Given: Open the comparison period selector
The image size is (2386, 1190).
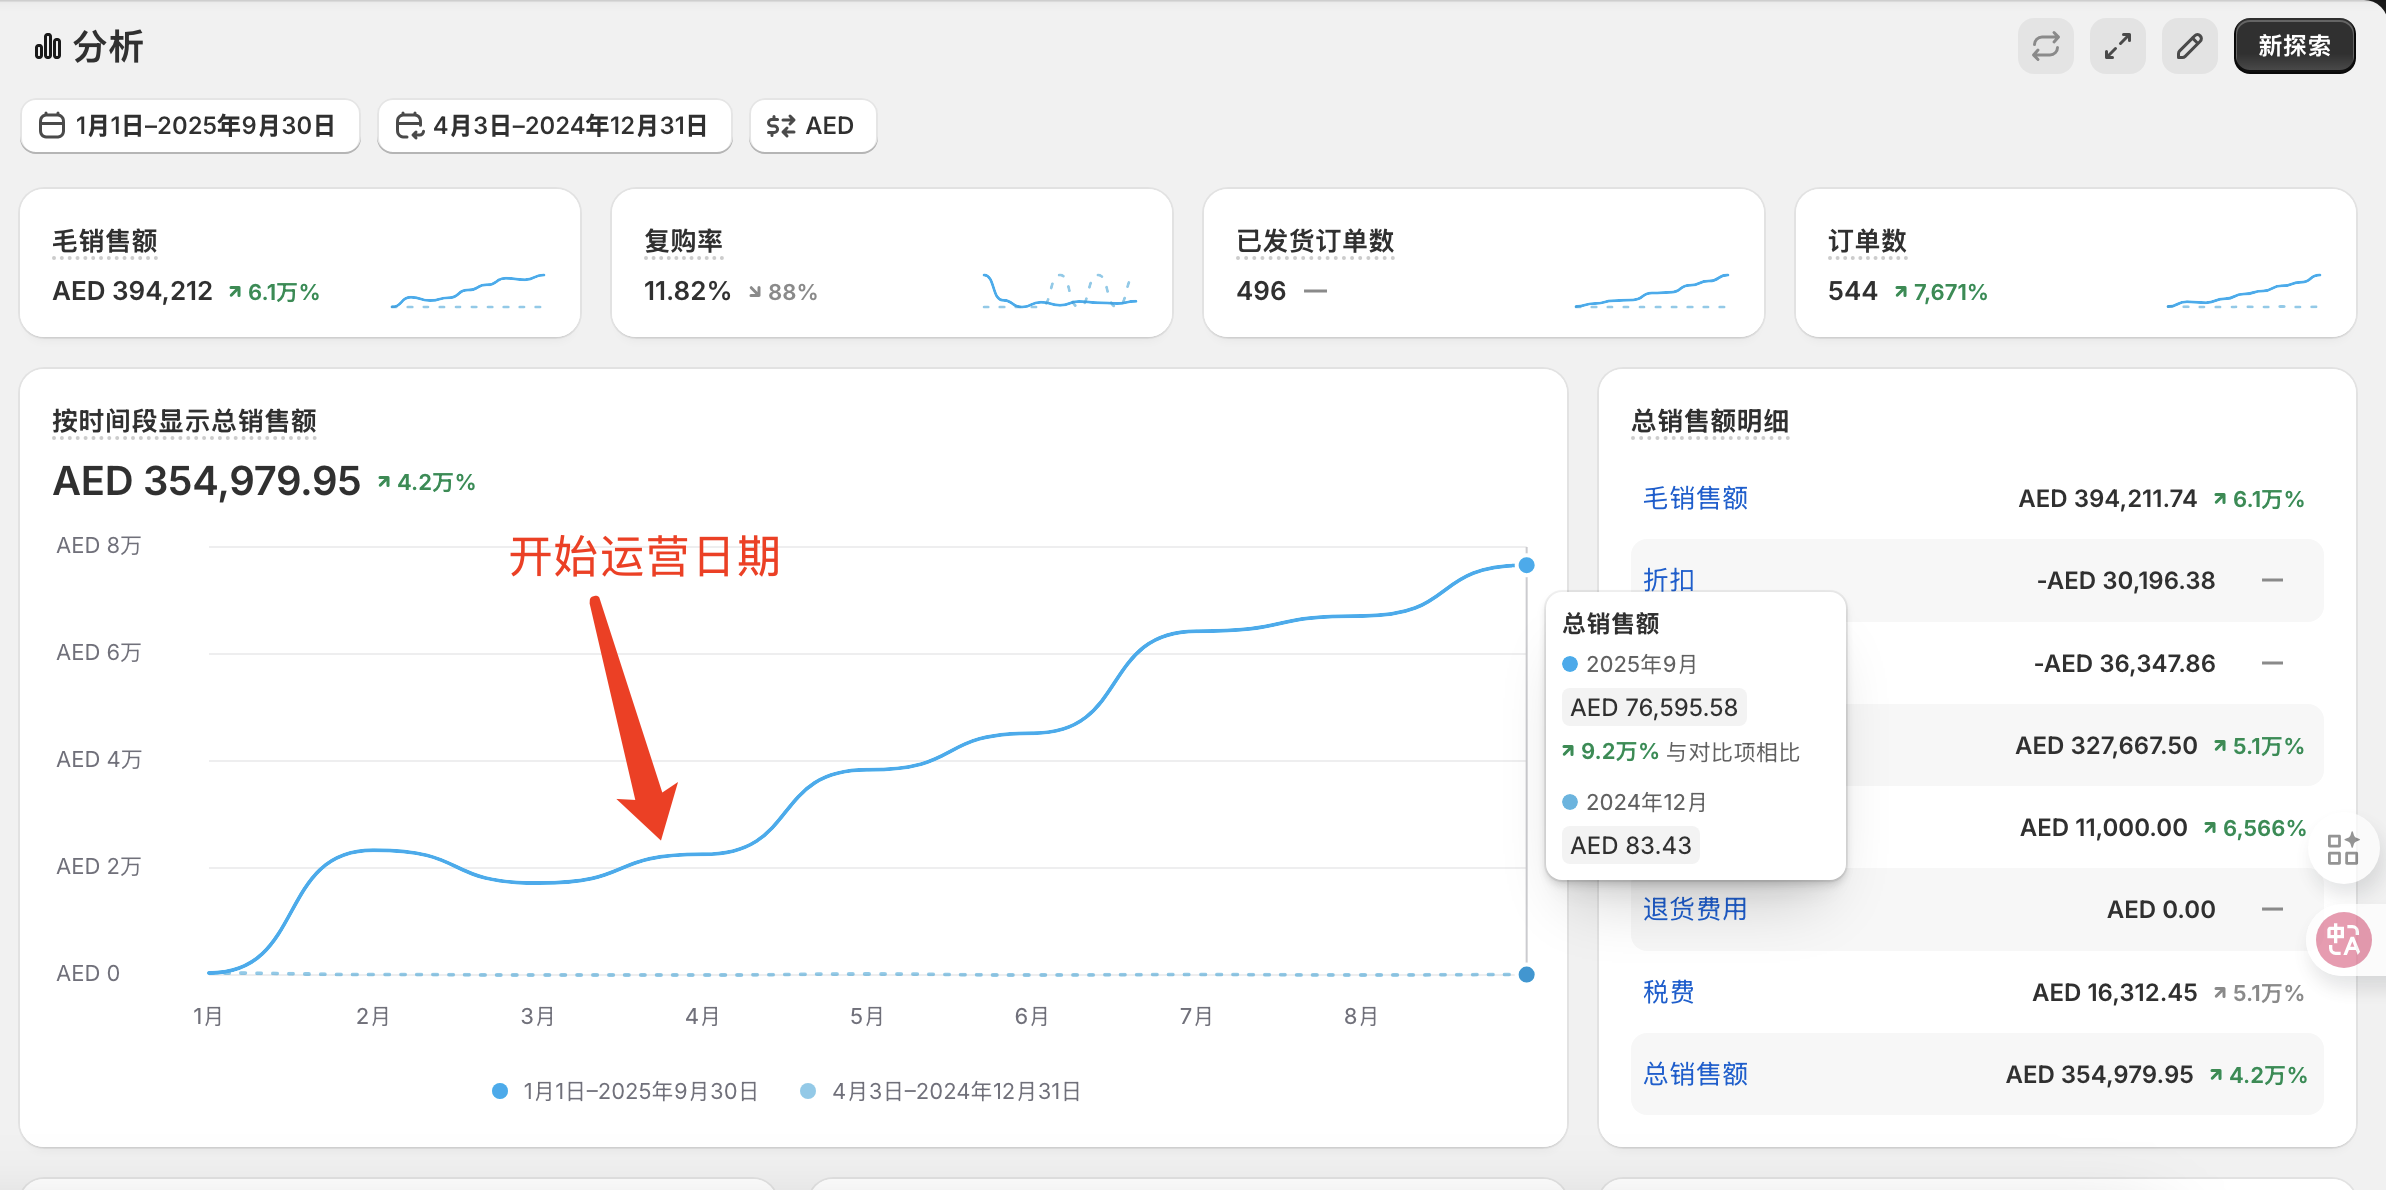Looking at the screenshot, I should coord(555,126).
